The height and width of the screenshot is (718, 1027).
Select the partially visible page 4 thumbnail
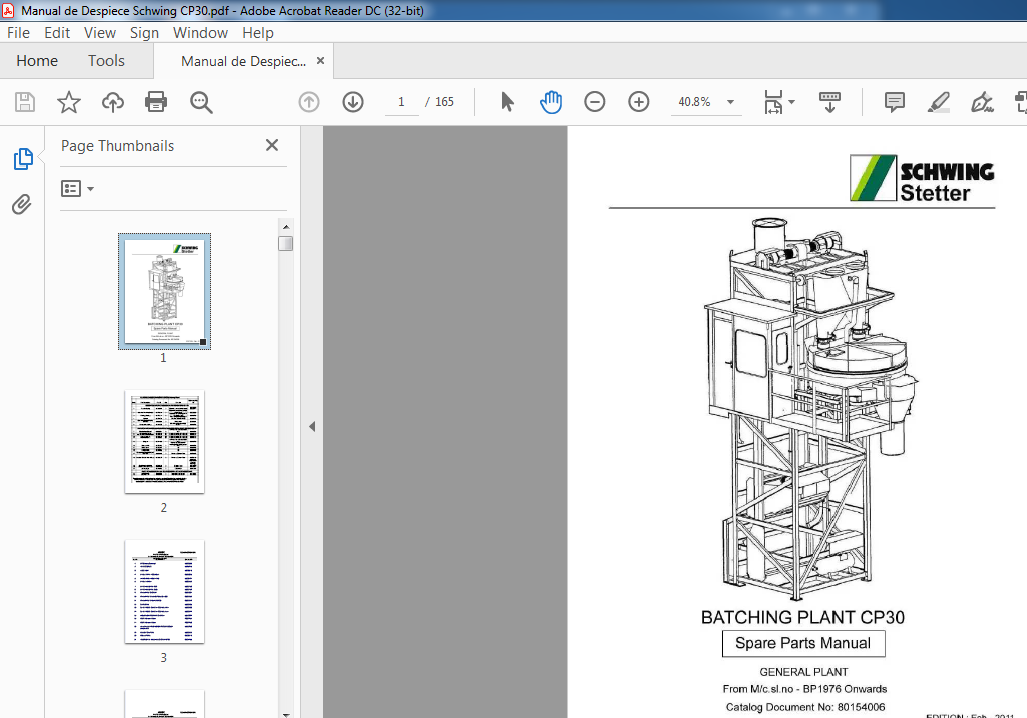164,704
